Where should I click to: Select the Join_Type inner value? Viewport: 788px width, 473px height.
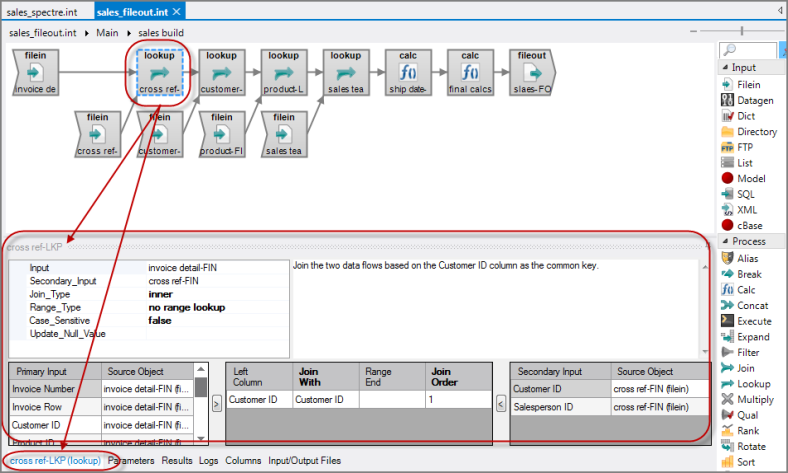[x=218, y=294]
